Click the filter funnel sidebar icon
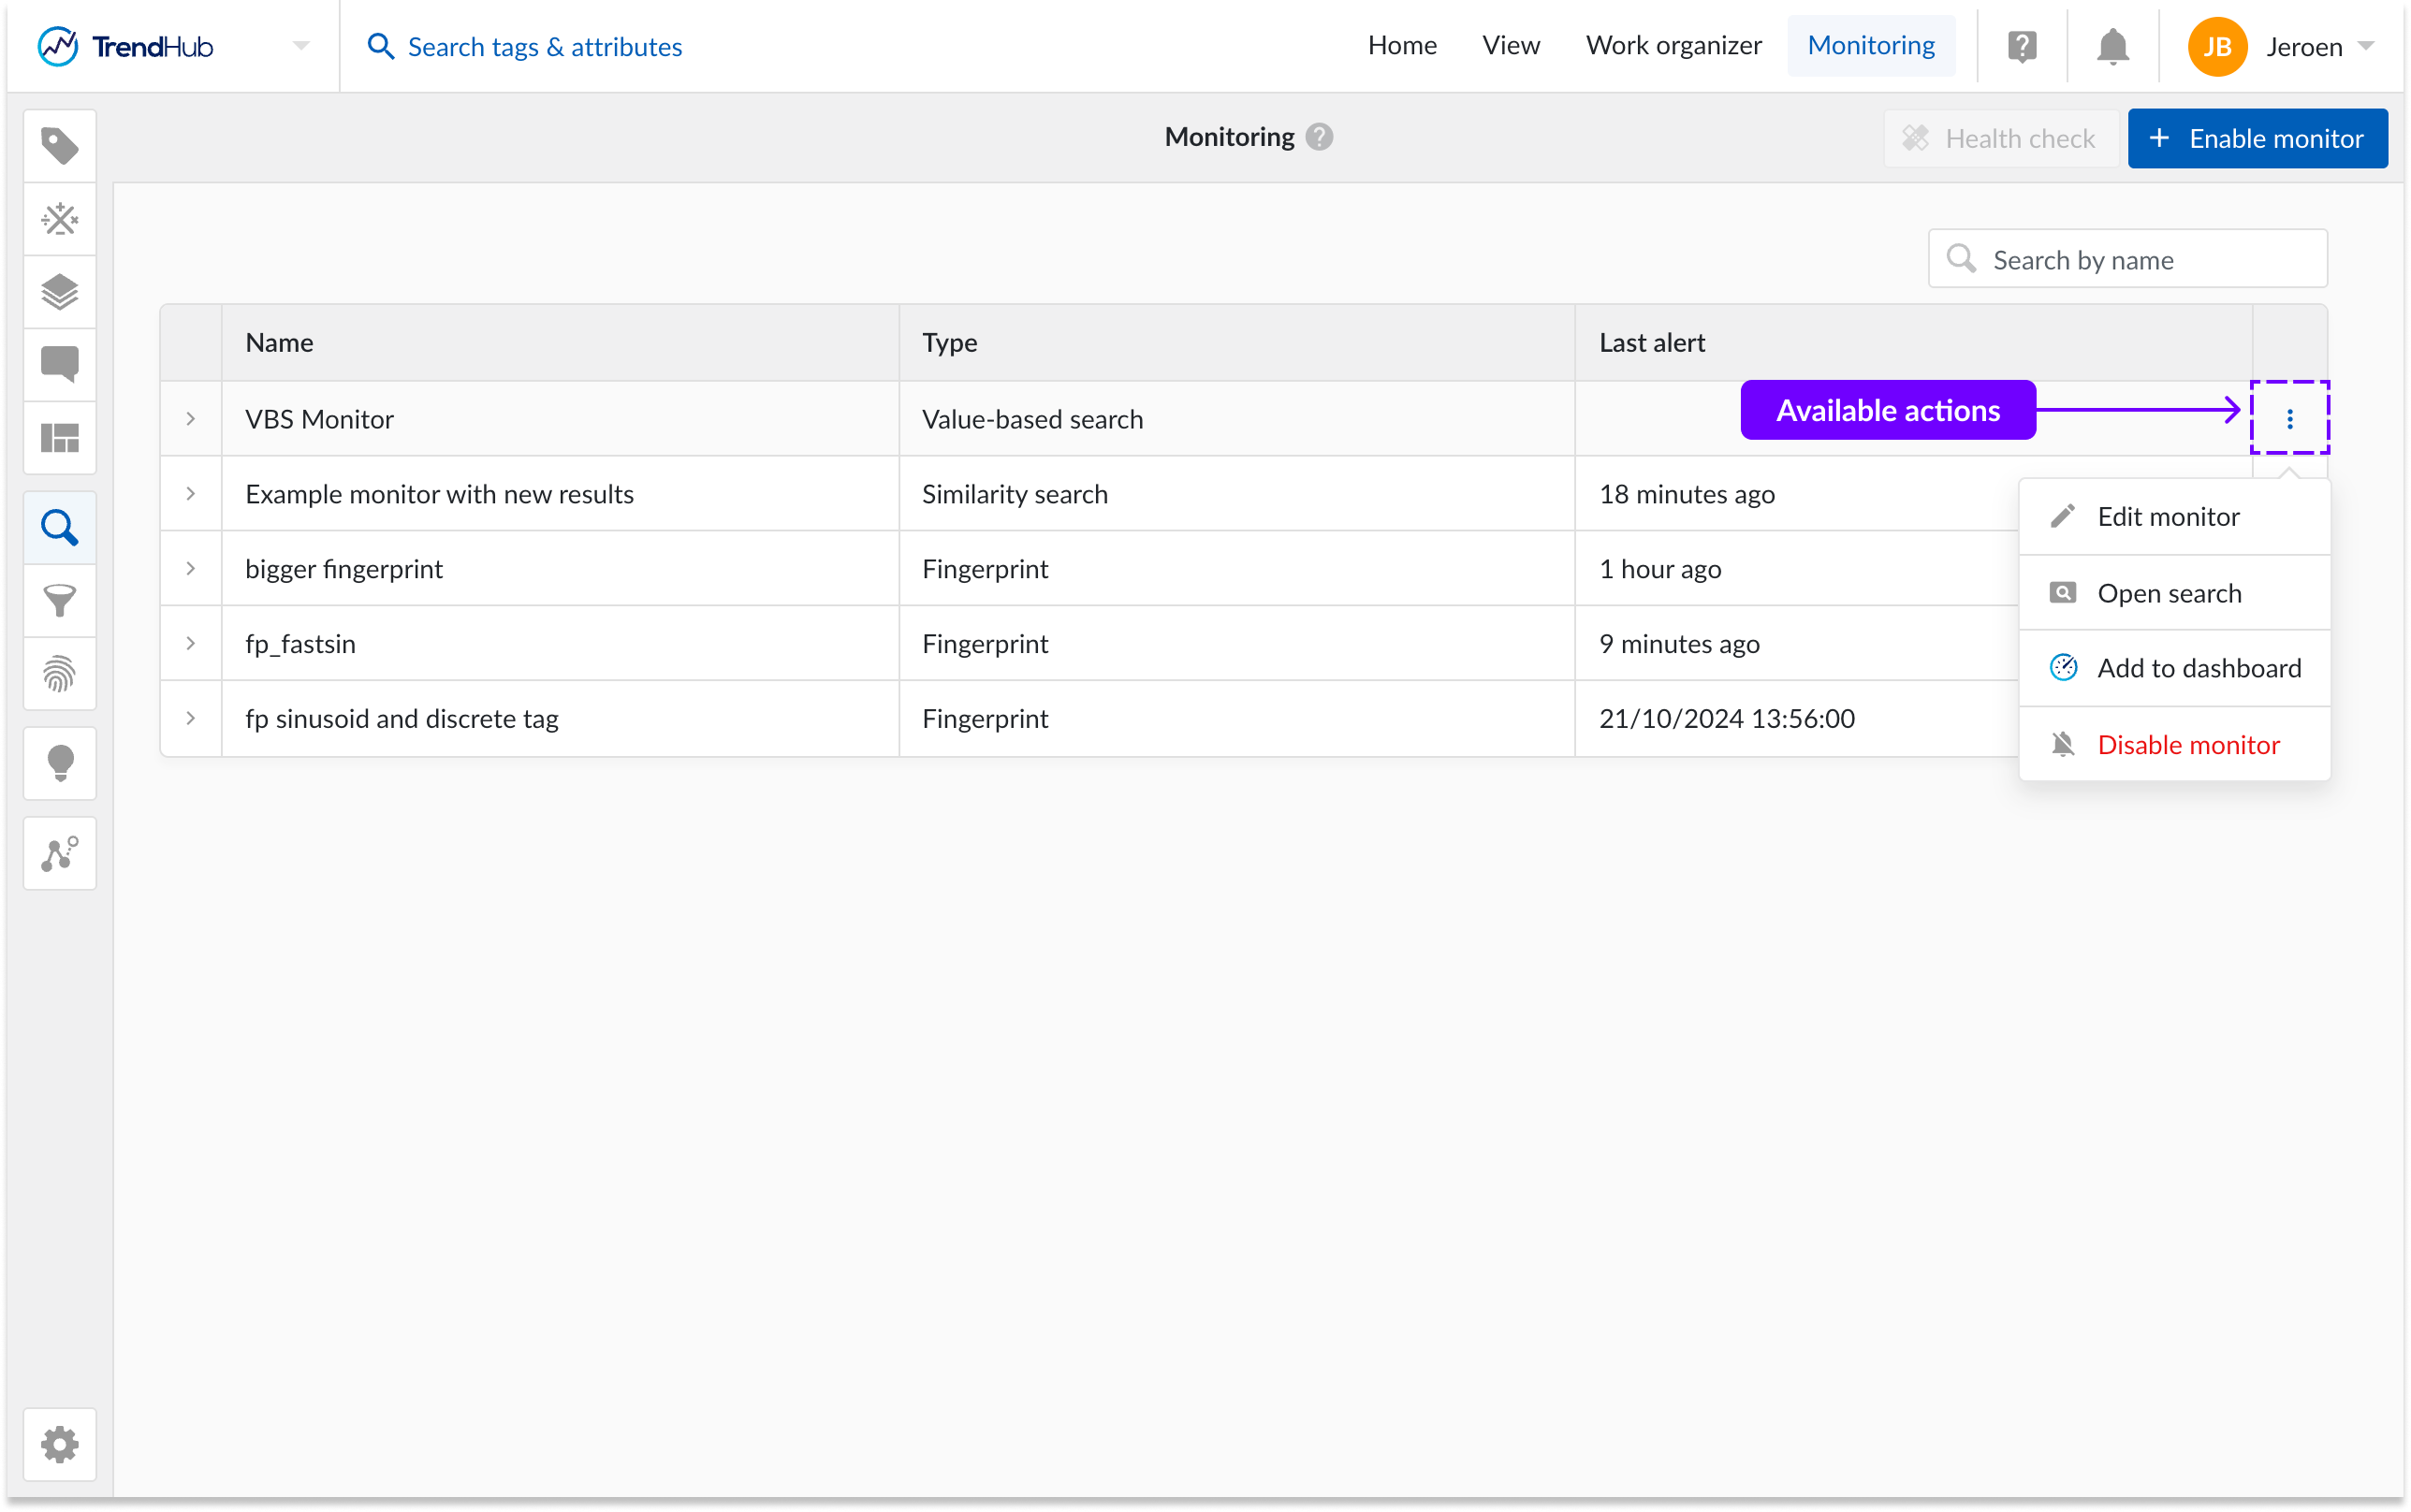This screenshot has width=2411, height=1512. pyautogui.click(x=60, y=601)
